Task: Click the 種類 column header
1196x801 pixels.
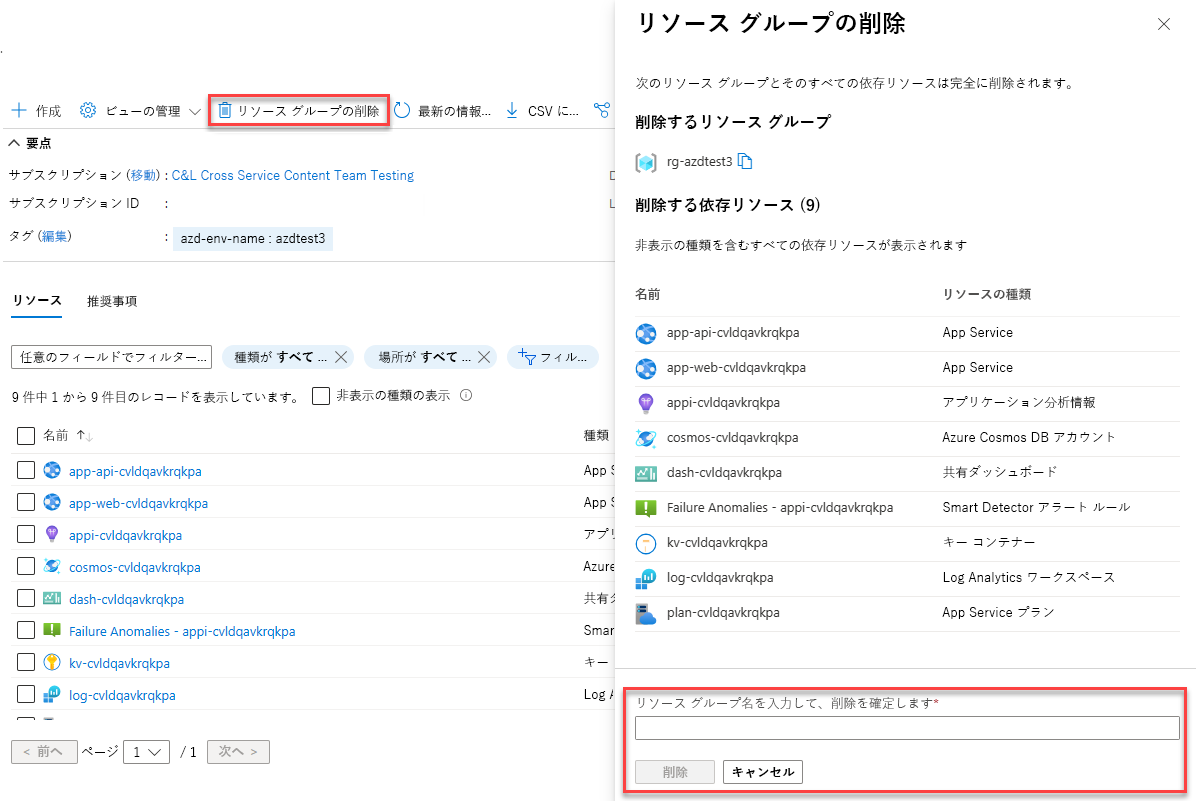Action: (596, 436)
